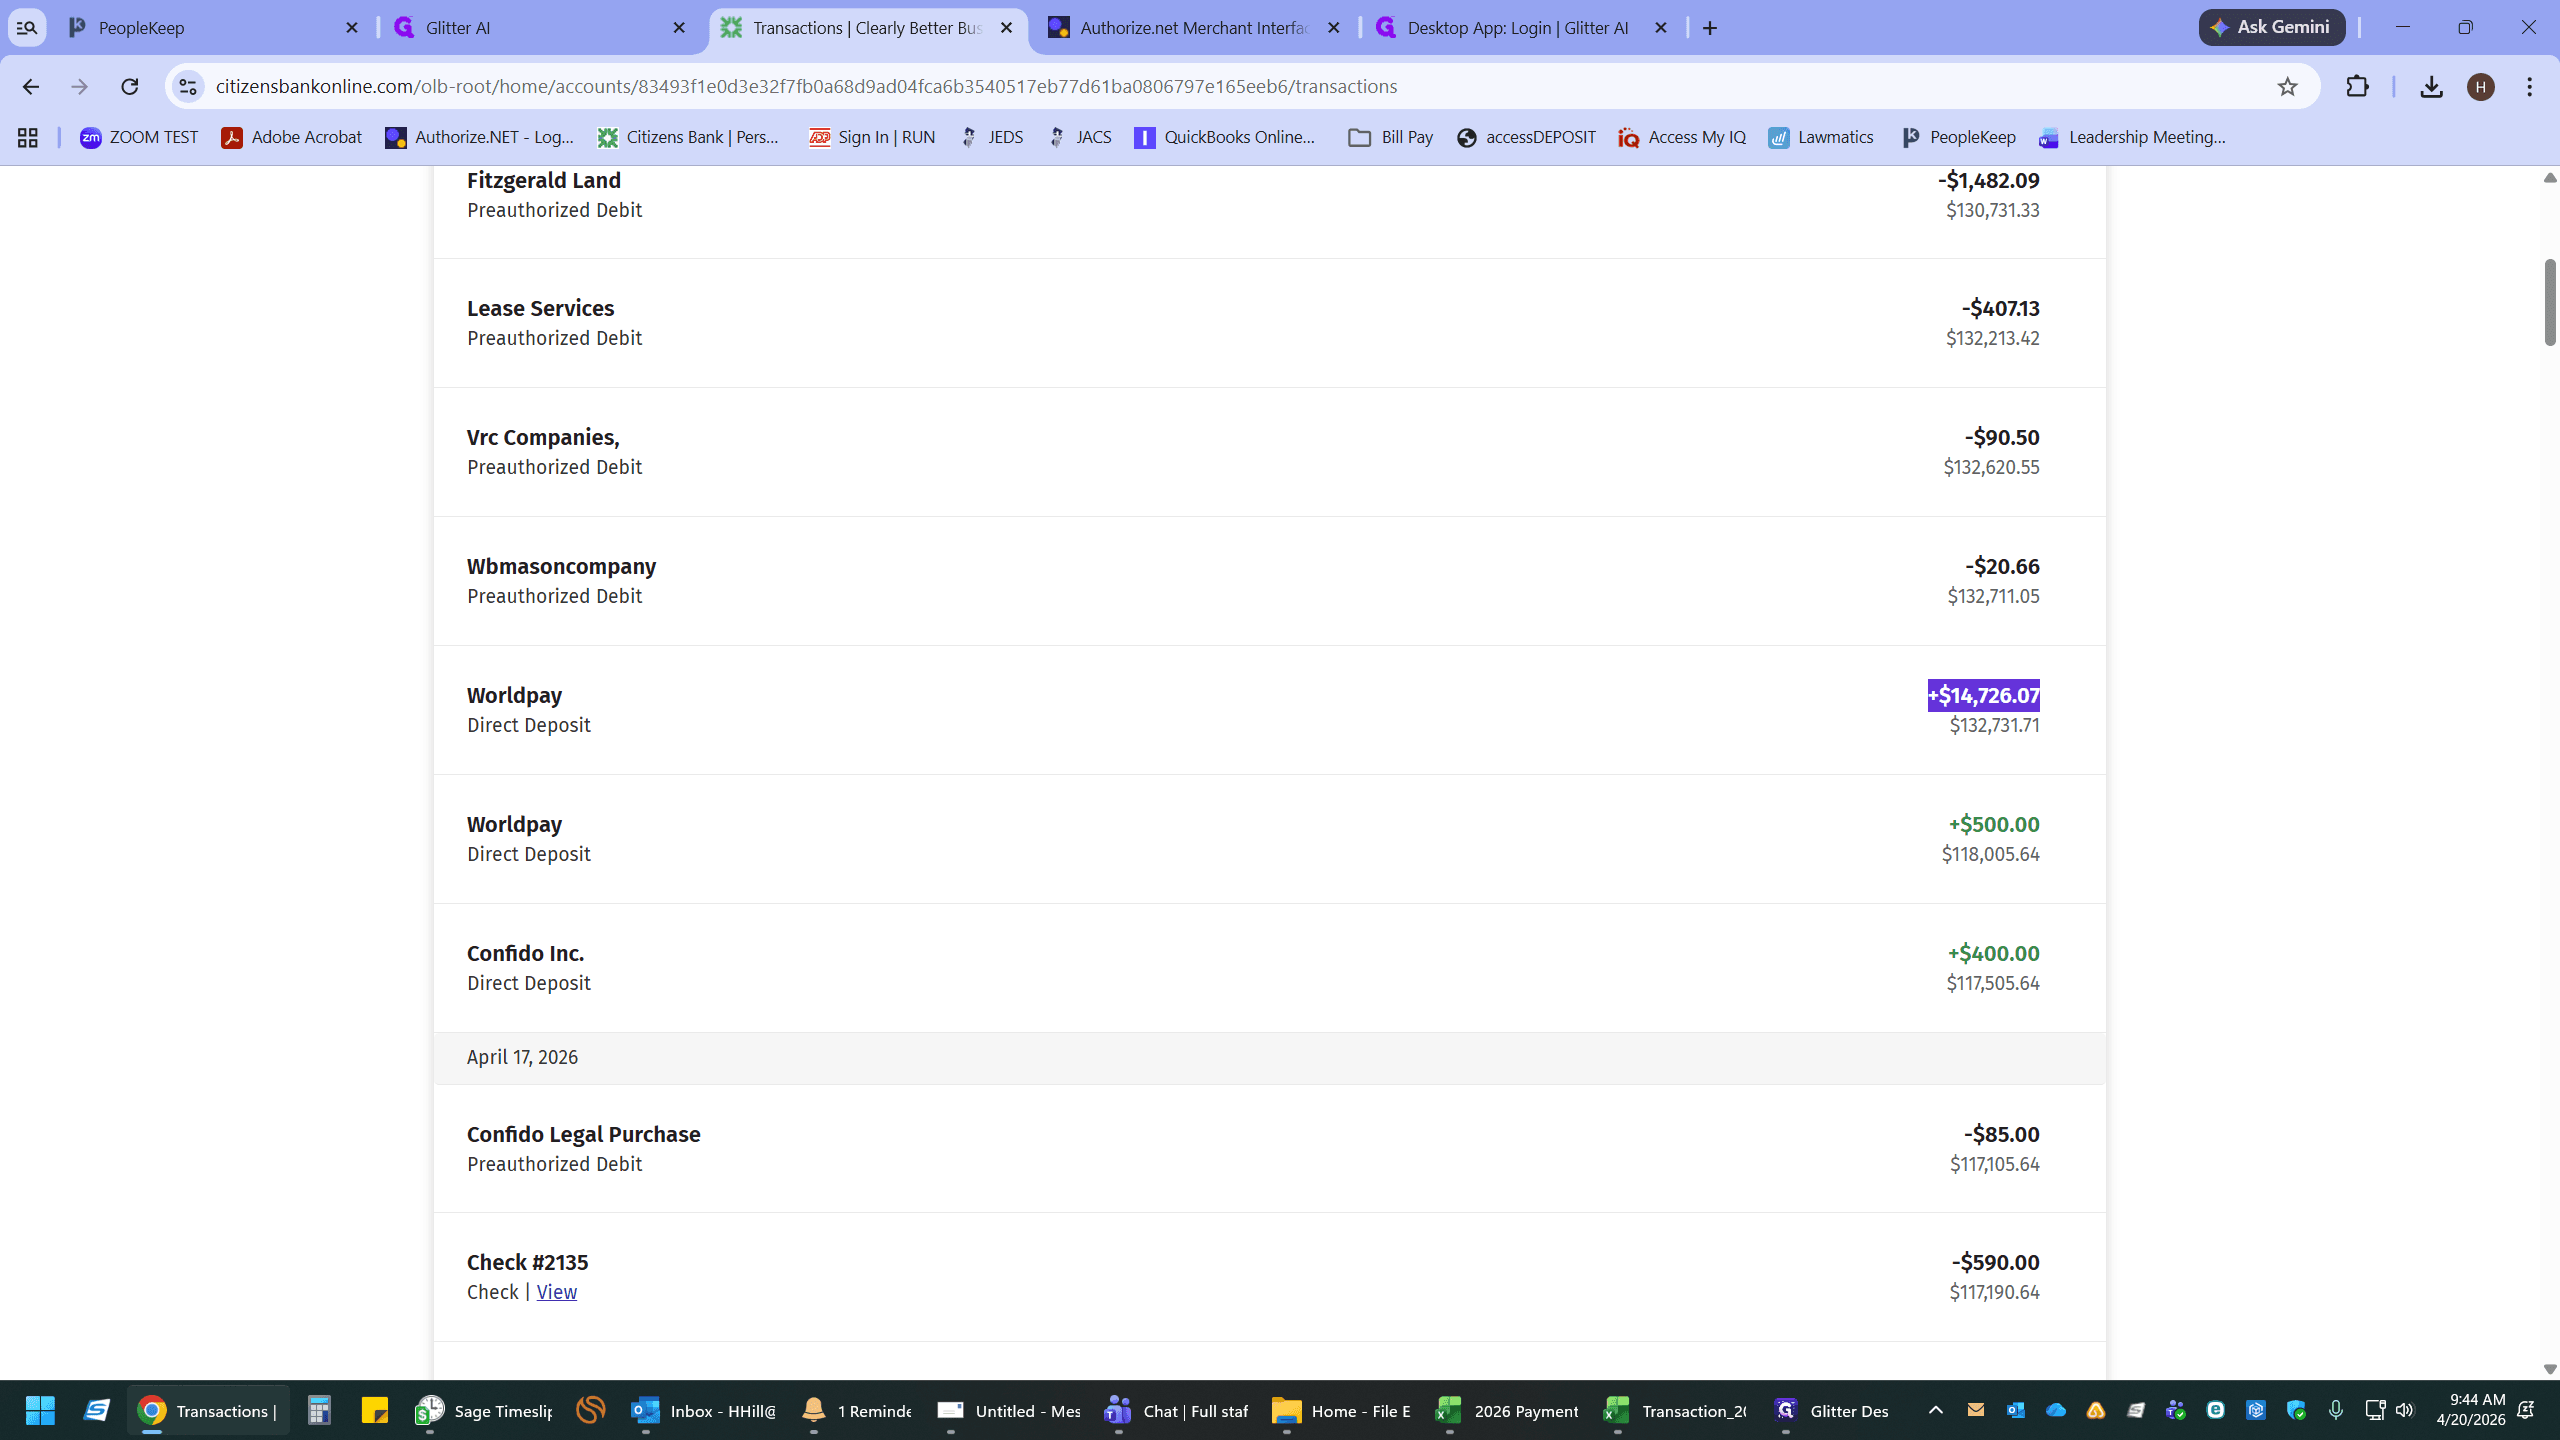Select the Confido Legal Purchase transaction
Viewport: 2560px width, 1440px height.
pos(1269,1149)
